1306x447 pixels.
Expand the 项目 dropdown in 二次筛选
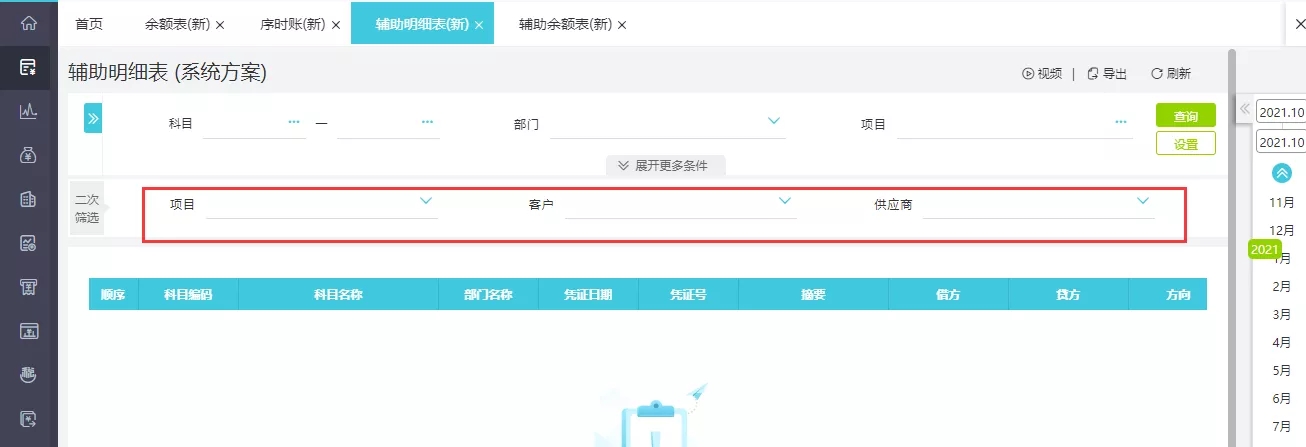(x=426, y=201)
